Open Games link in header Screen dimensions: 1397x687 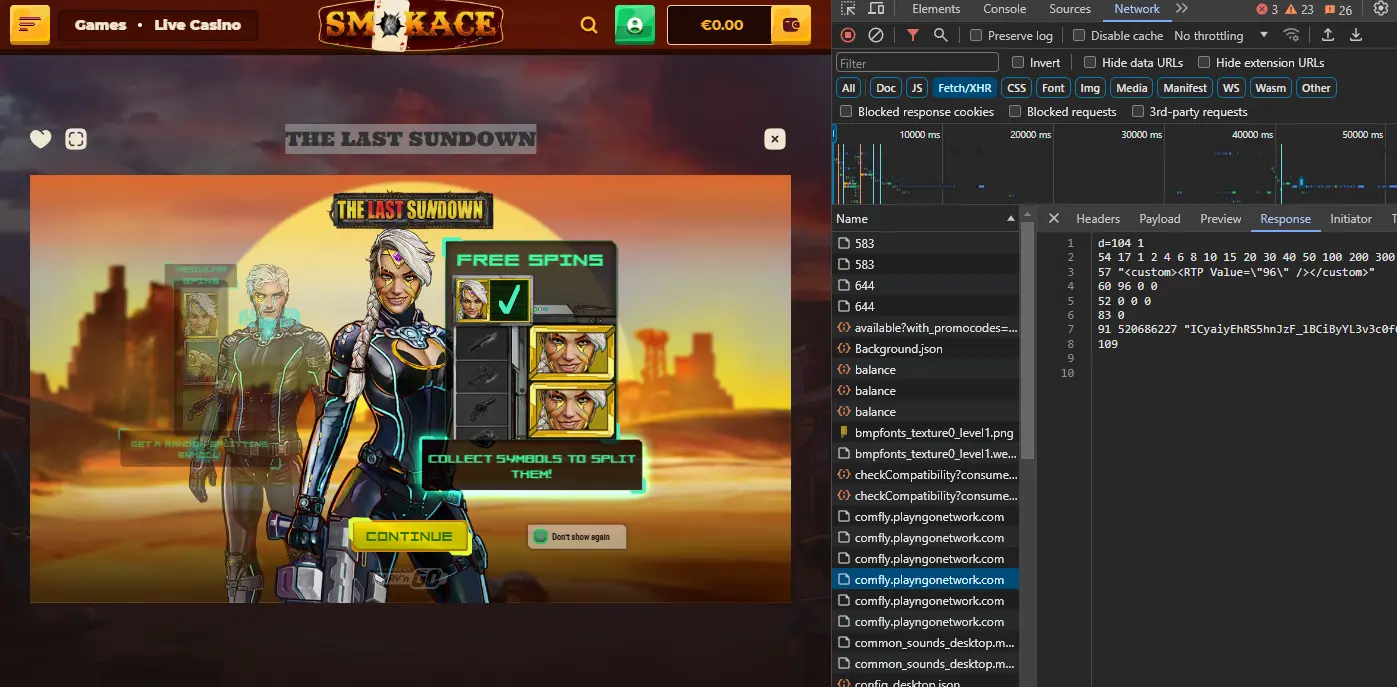(x=101, y=25)
